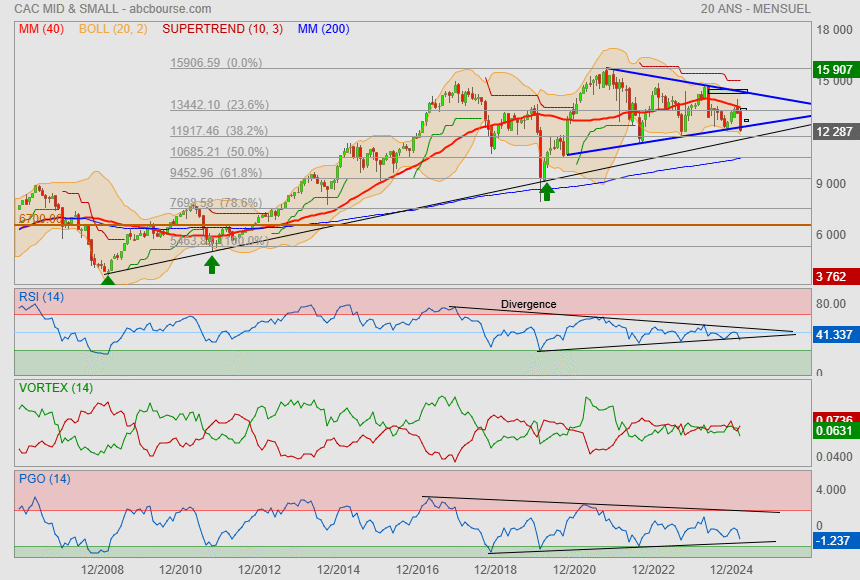Click the 12/2022 date axis label

(x=653, y=570)
